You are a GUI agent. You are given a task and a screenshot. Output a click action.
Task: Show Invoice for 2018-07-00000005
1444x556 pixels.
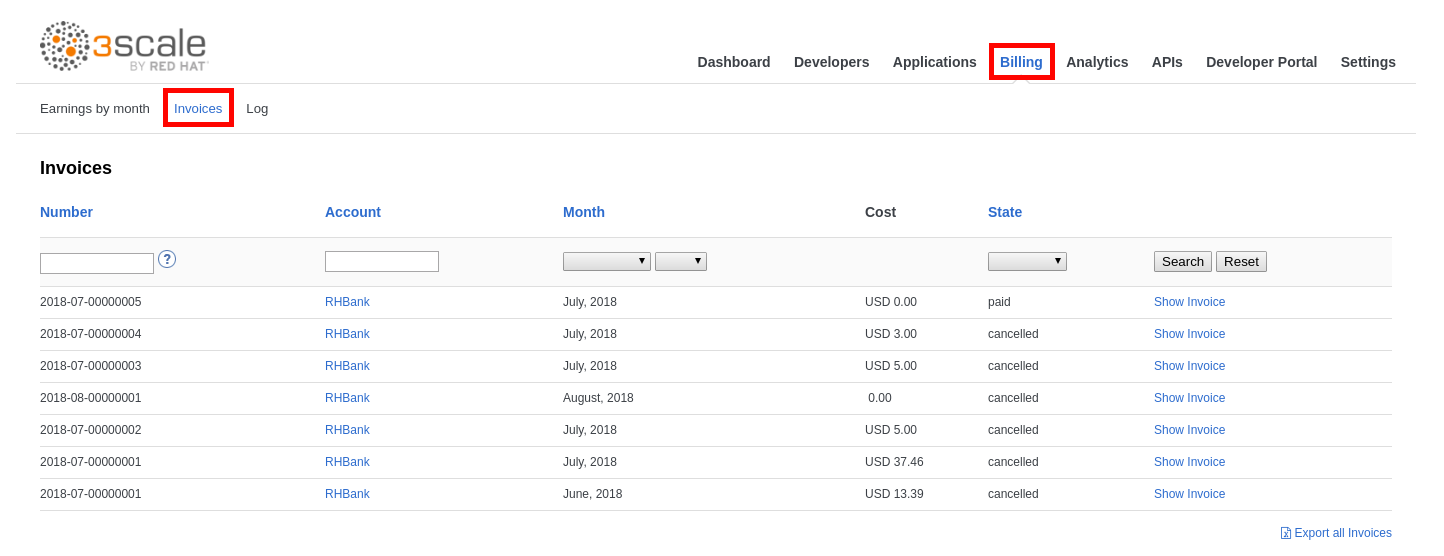click(1189, 302)
